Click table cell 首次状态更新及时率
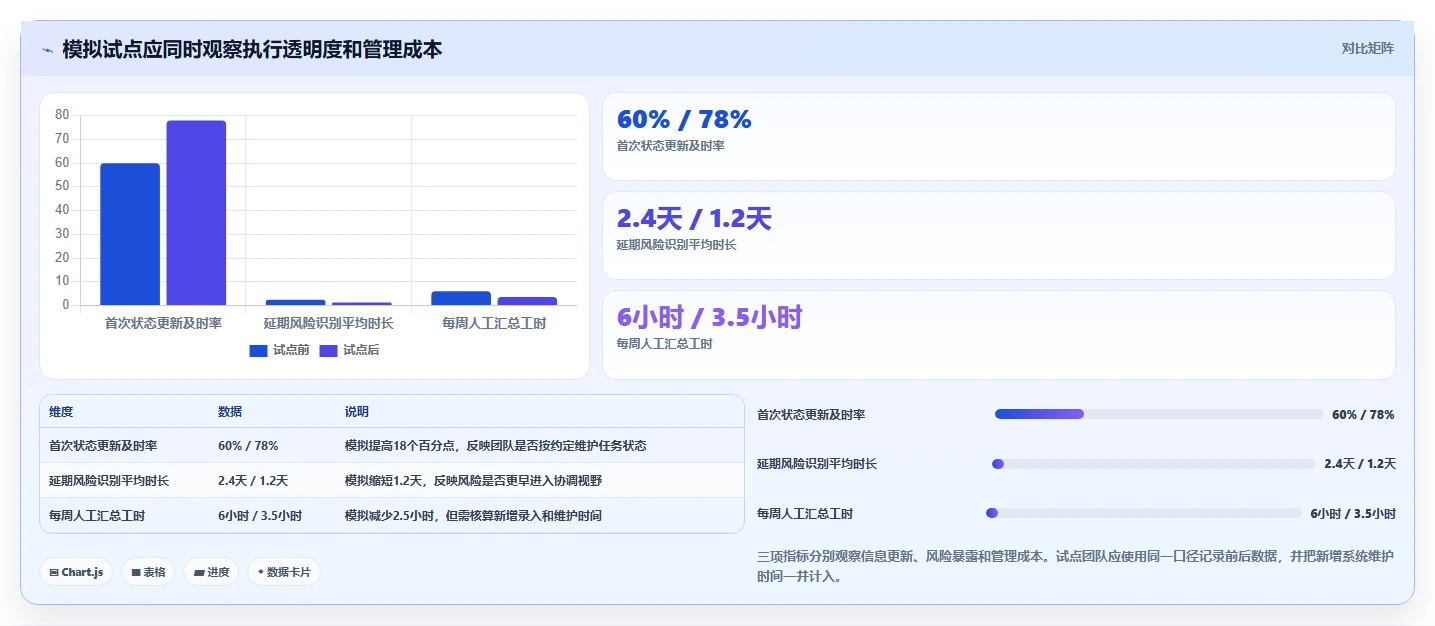The image size is (1435, 626). [x=103, y=445]
